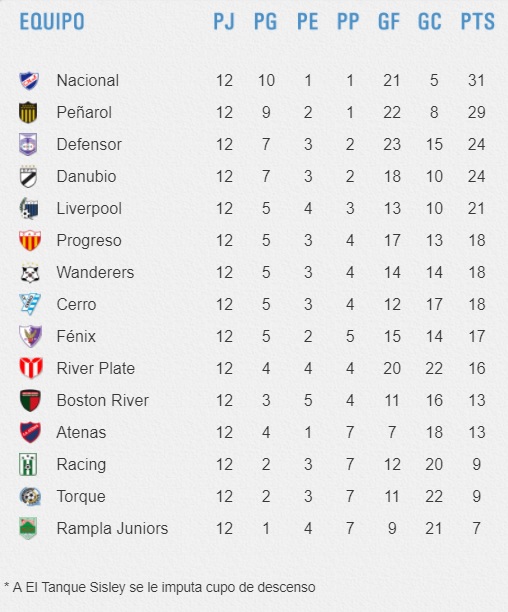Select the Atenas red-blue crest
Image resolution: width=508 pixels, height=612 pixels.
[30, 432]
